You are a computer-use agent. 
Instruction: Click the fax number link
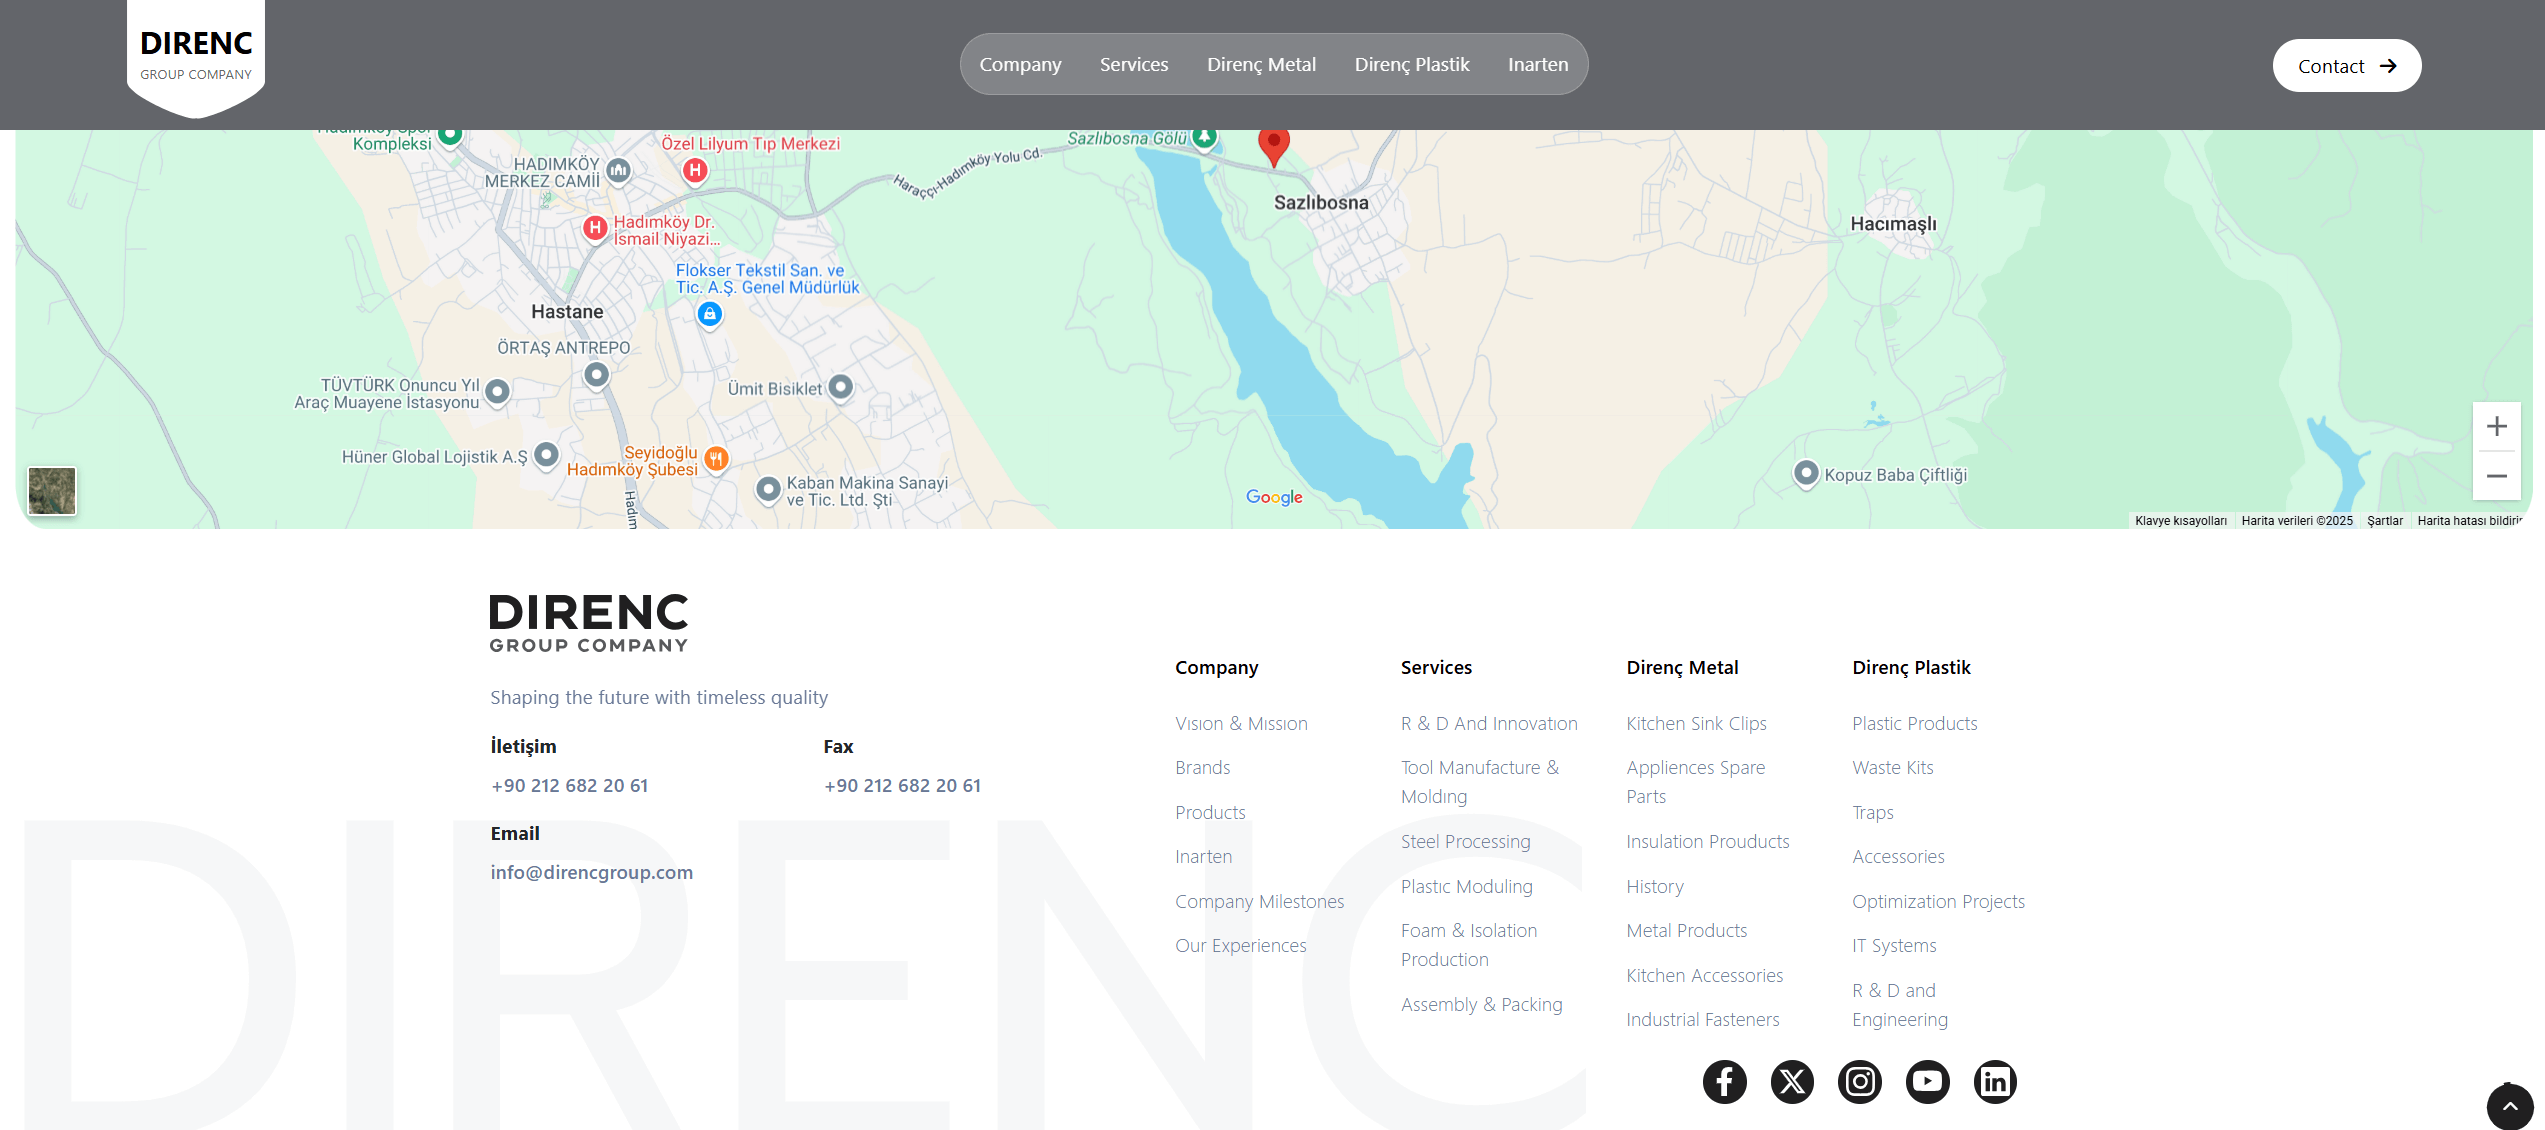[902, 786]
